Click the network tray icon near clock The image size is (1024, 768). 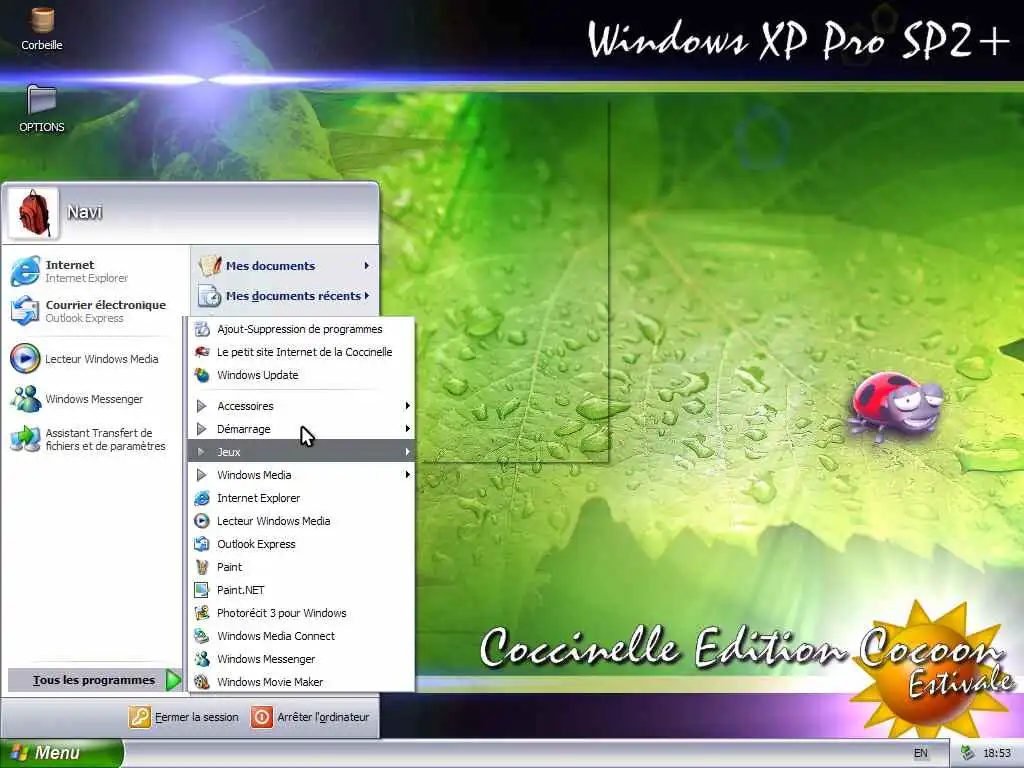click(x=967, y=753)
